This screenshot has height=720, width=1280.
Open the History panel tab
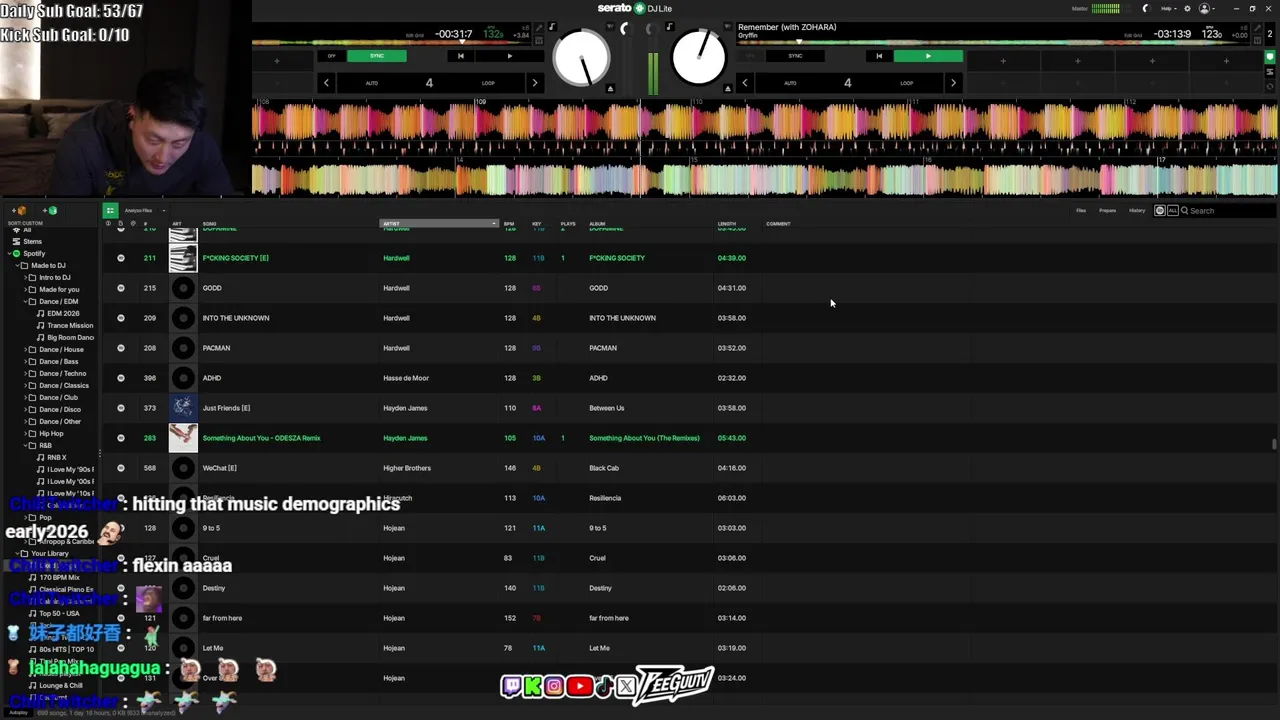pos(1137,211)
